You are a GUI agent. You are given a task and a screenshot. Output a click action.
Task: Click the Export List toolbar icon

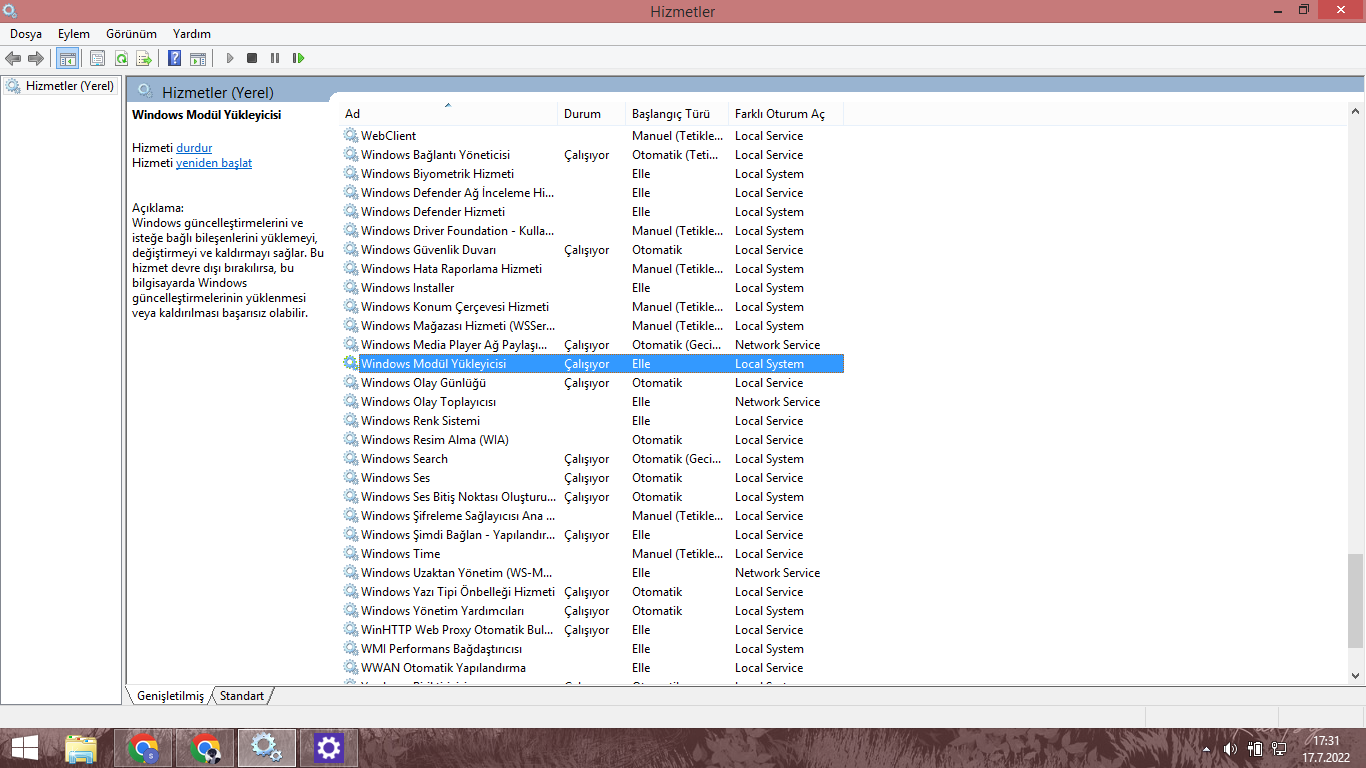144,58
